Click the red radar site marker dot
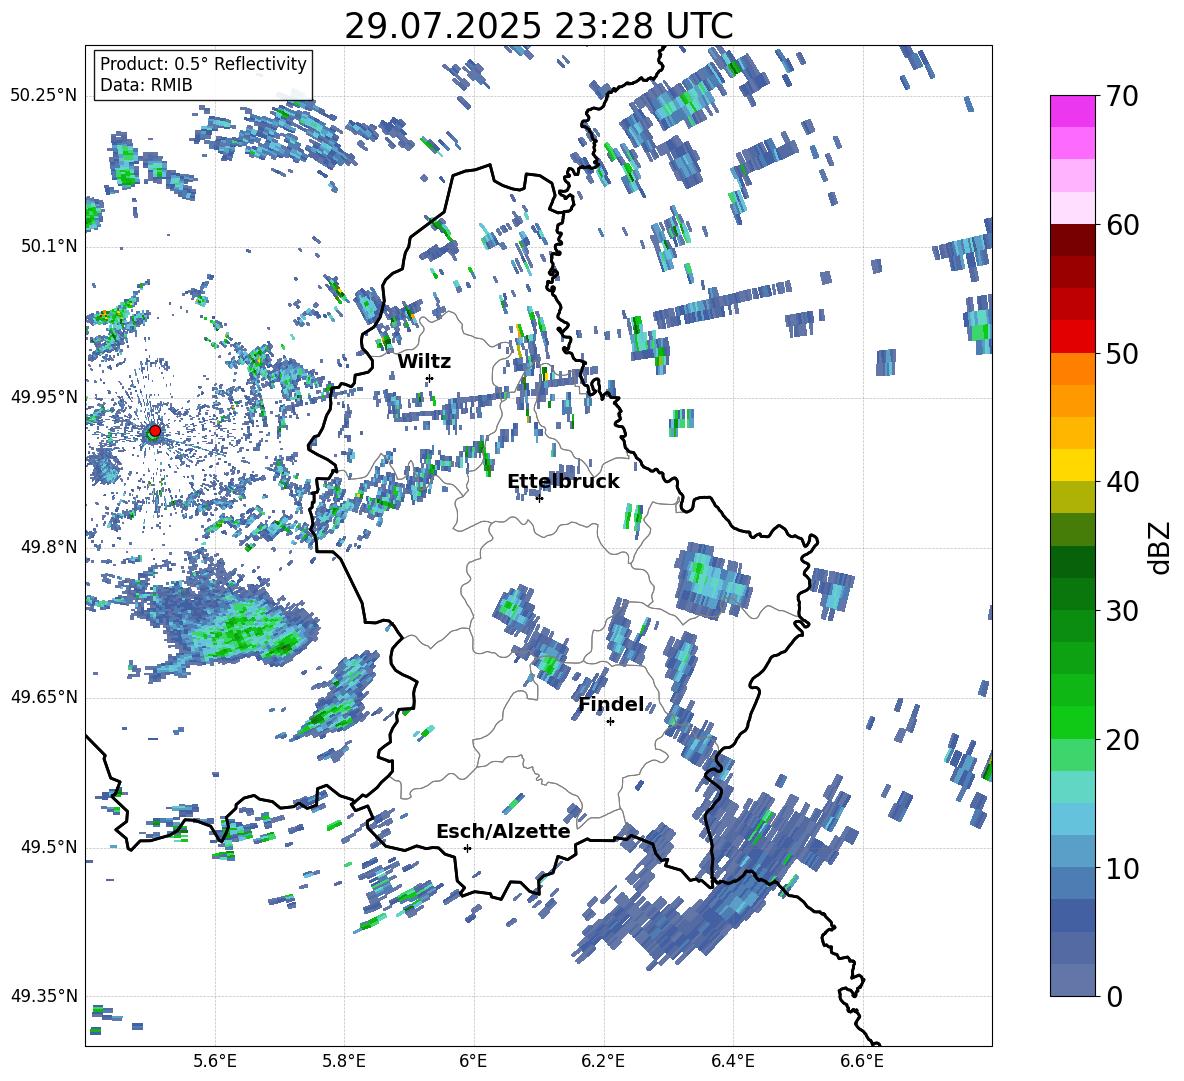Screen dimensions: 1184x1081 [155, 431]
